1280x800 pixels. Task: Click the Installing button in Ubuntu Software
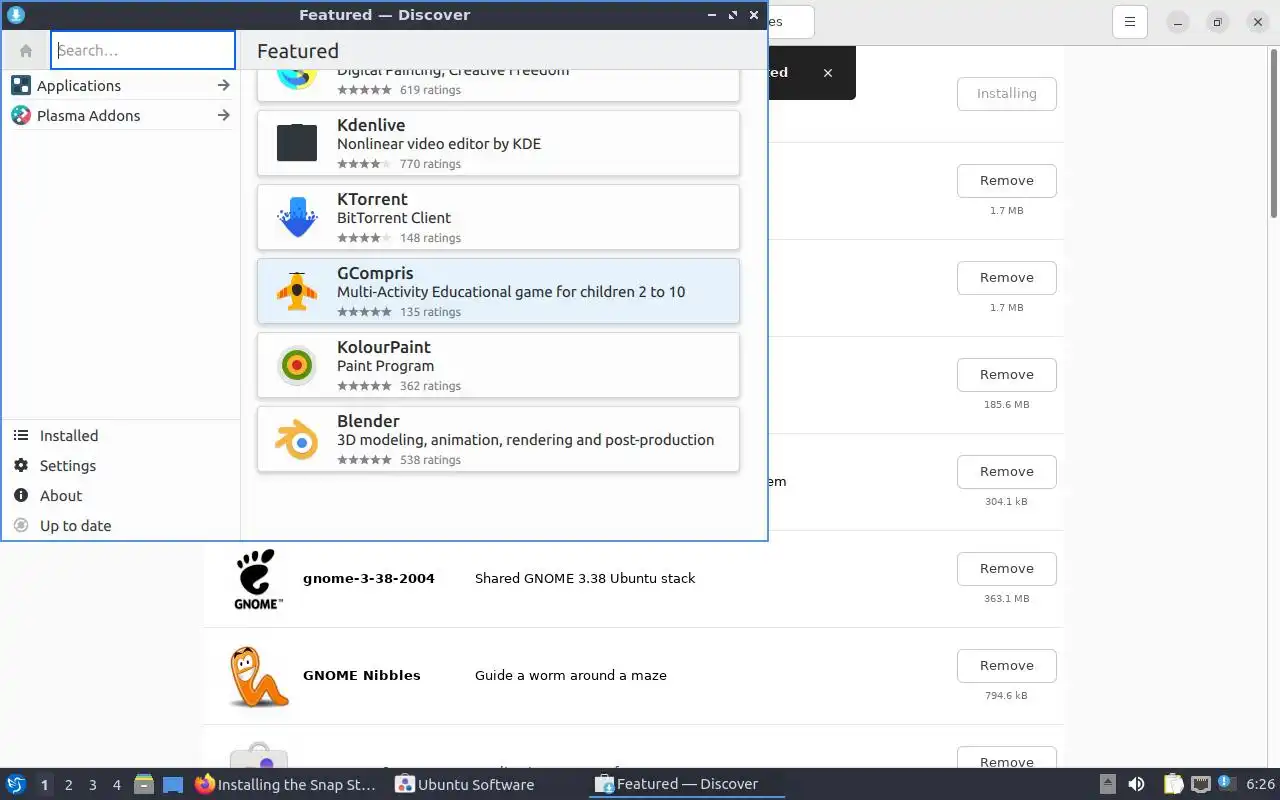pos(1006,94)
